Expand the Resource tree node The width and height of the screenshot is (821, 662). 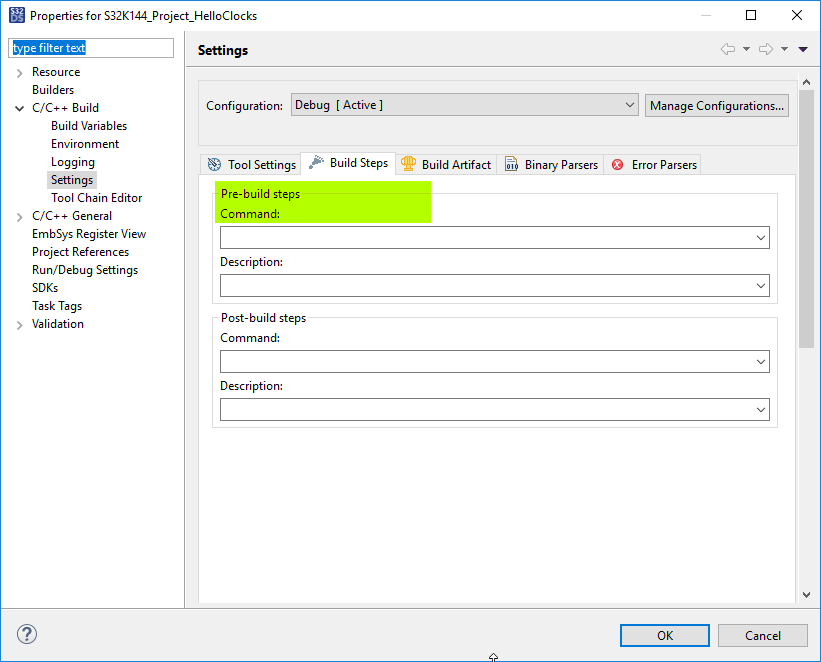click(20, 72)
